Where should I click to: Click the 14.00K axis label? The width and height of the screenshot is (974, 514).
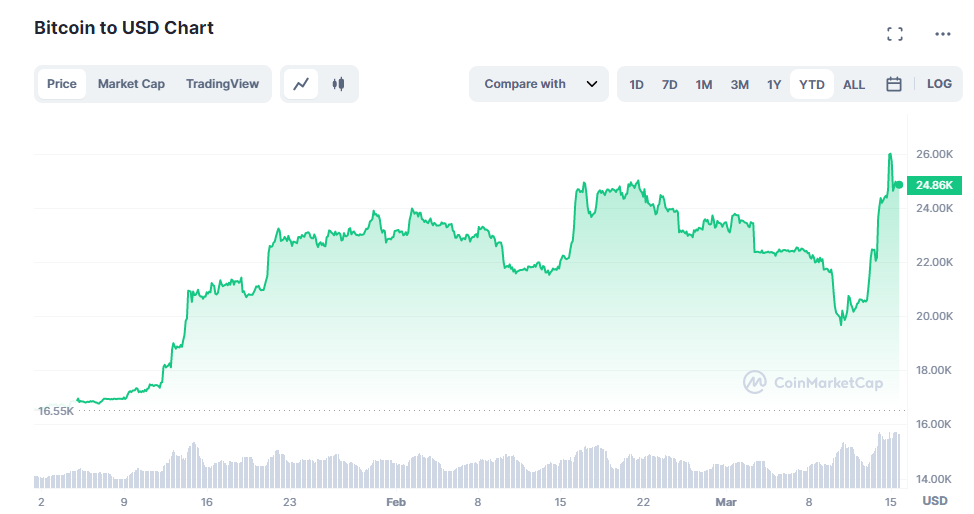[x=934, y=479]
